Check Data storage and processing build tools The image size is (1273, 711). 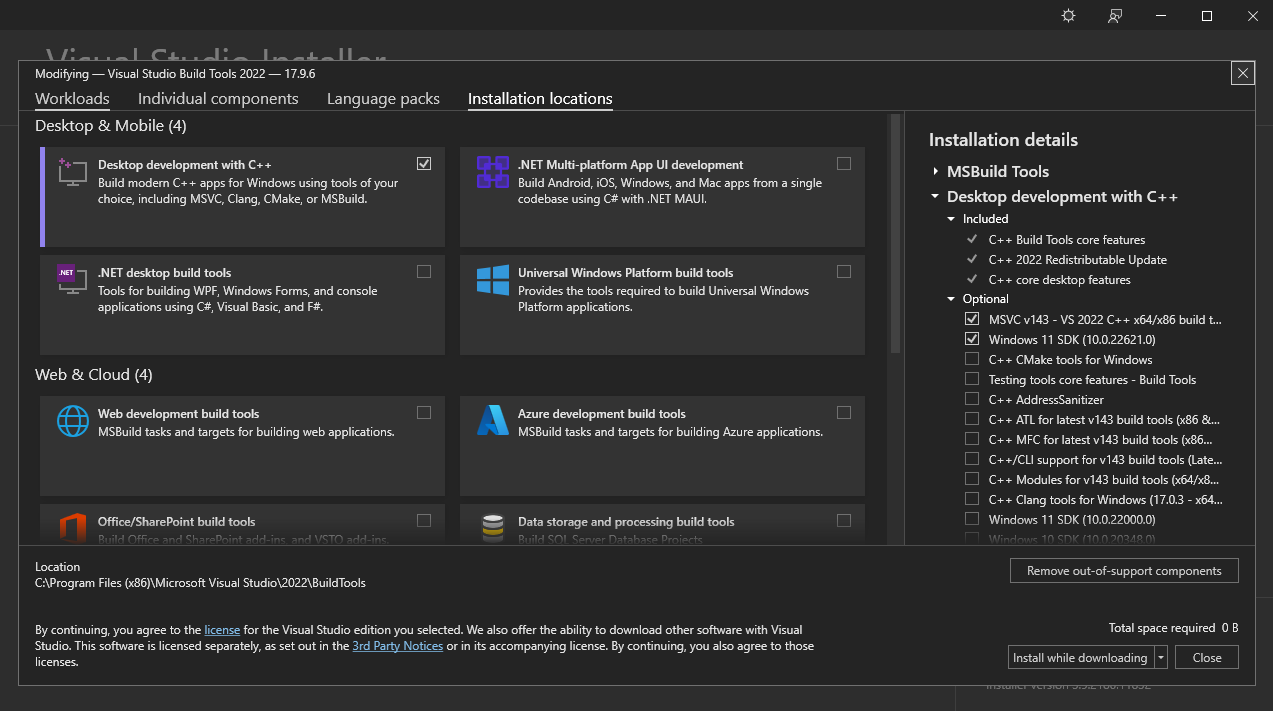pos(844,520)
